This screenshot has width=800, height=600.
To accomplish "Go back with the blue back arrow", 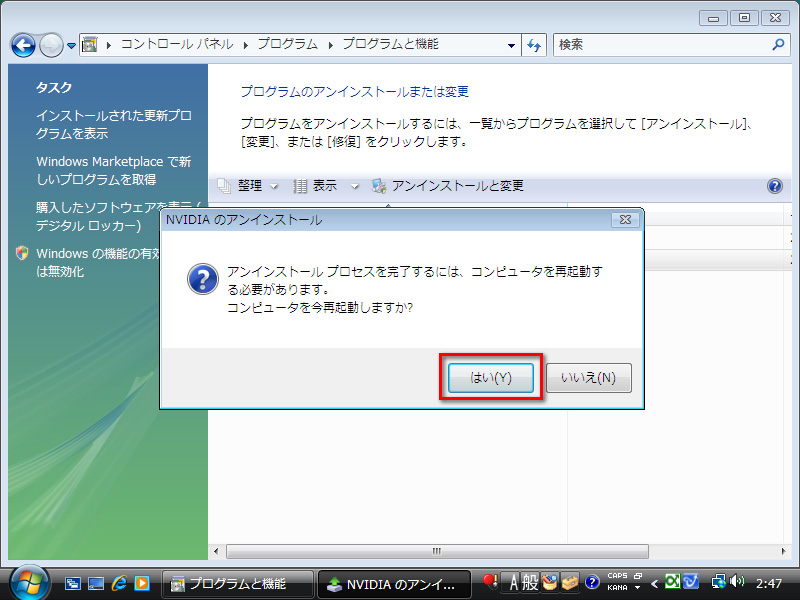I will pos(23,45).
